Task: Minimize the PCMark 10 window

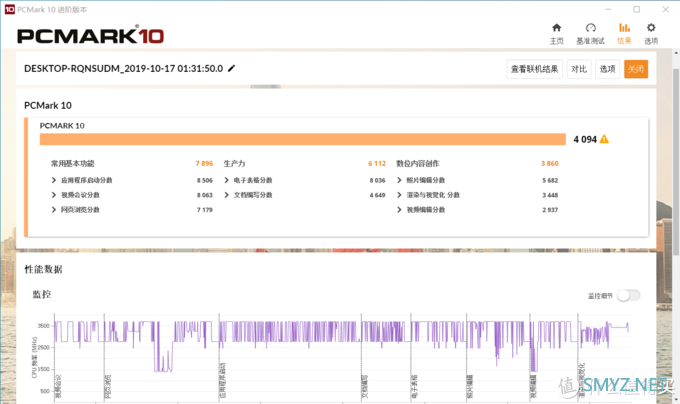Action: pyautogui.click(x=608, y=9)
